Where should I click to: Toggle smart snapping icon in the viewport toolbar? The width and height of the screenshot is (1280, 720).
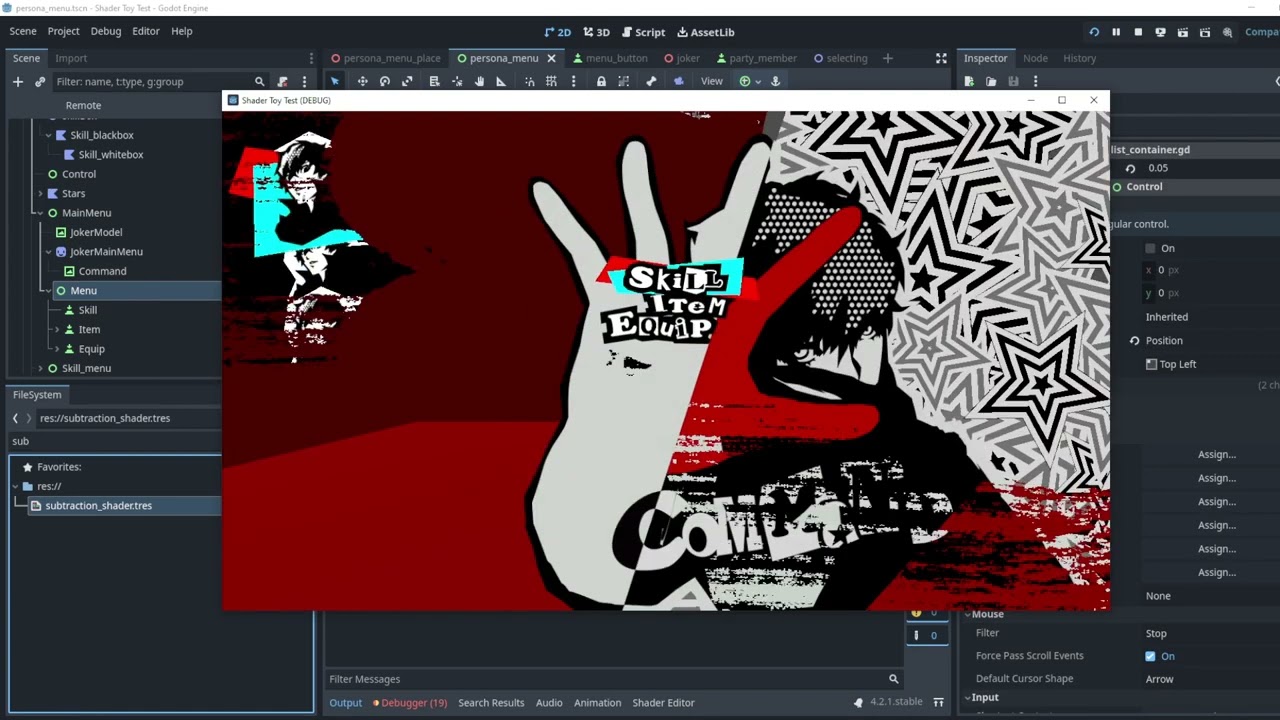[x=529, y=81]
